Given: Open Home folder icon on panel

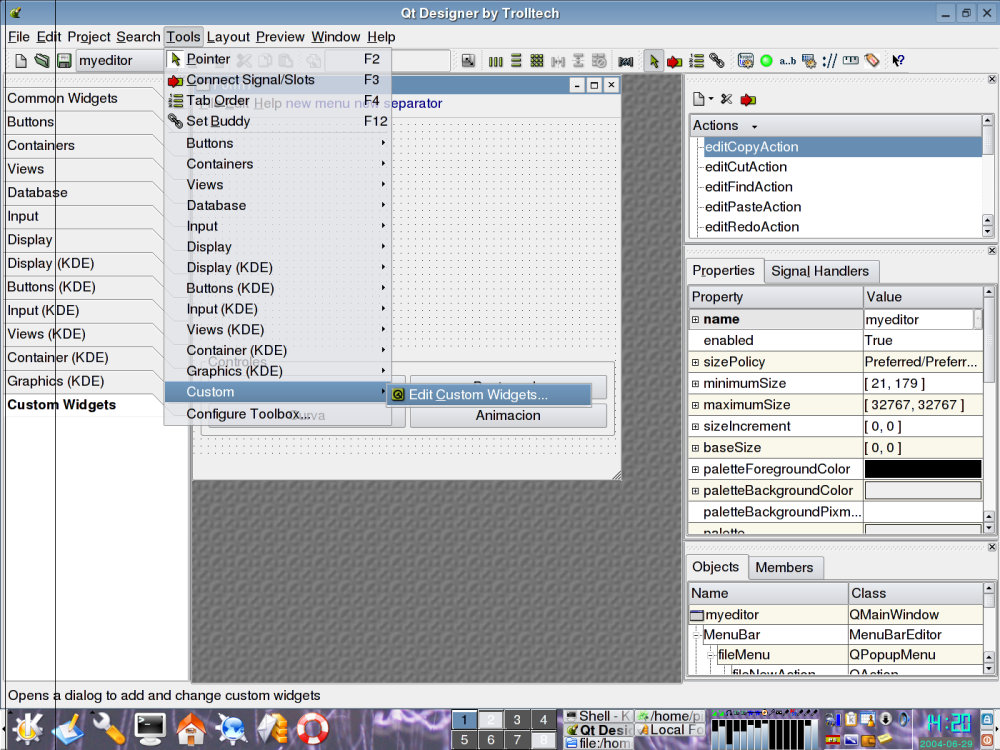Looking at the screenshot, I should pos(191,729).
